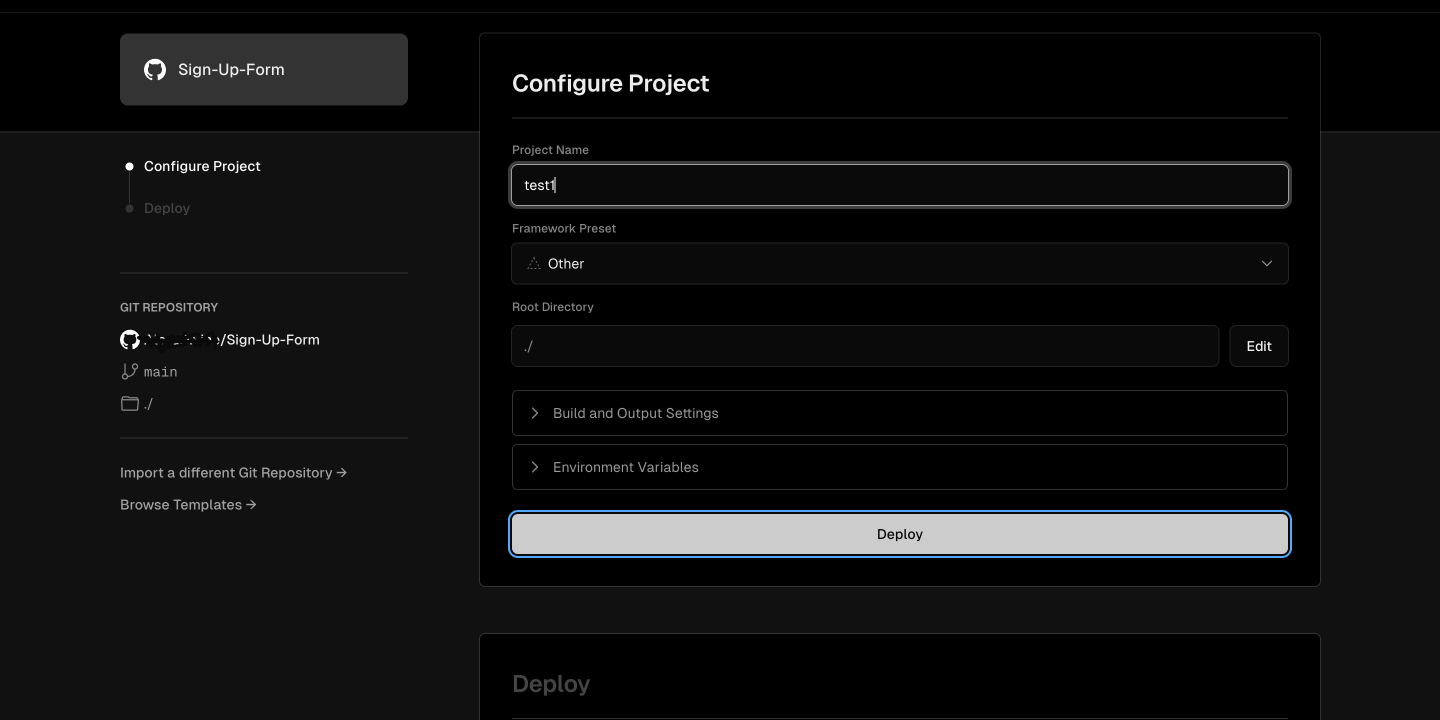
Task: Click the git branch icon next to main
Action: (129, 371)
